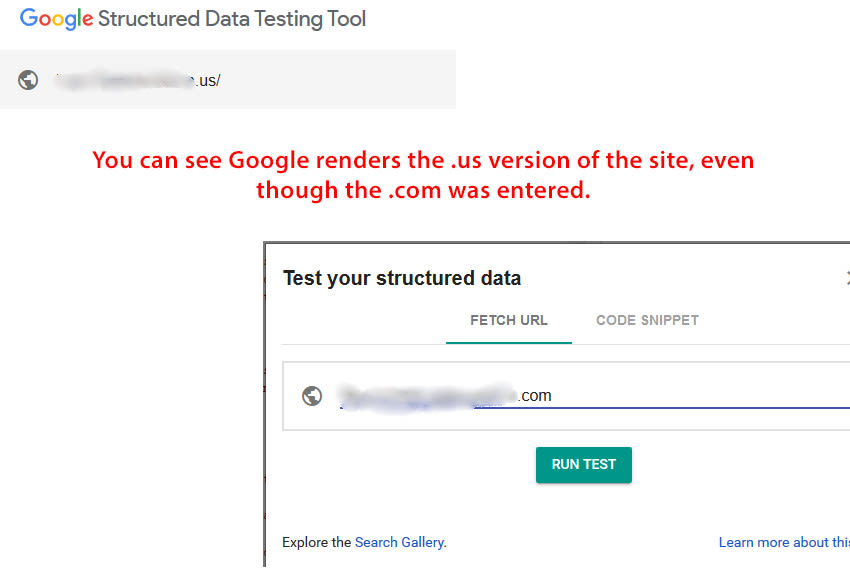Select the Structured Data Testing Tool title
Viewport: 850px width, 576px height.
pyautogui.click(x=232, y=19)
